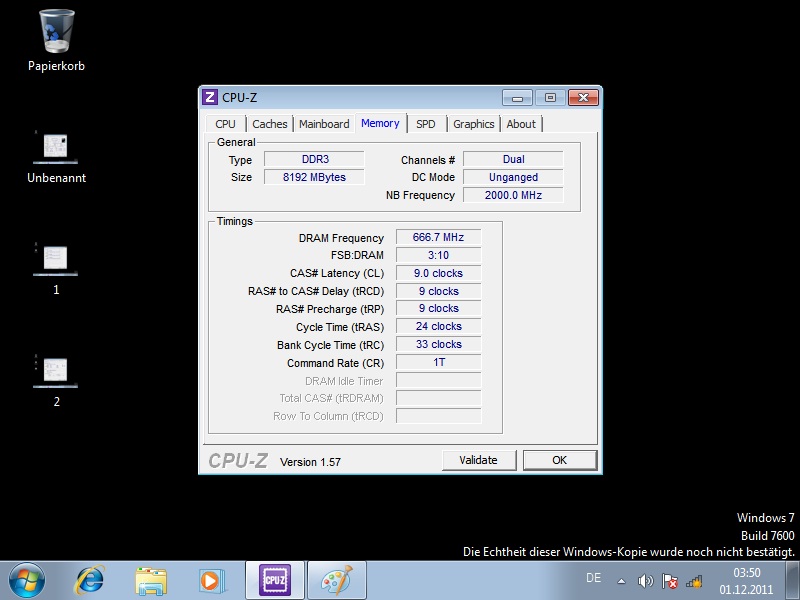Open the About tab
Image resolution: width=800 pixels, height=600 pixels.
click(x=521, y=124)
